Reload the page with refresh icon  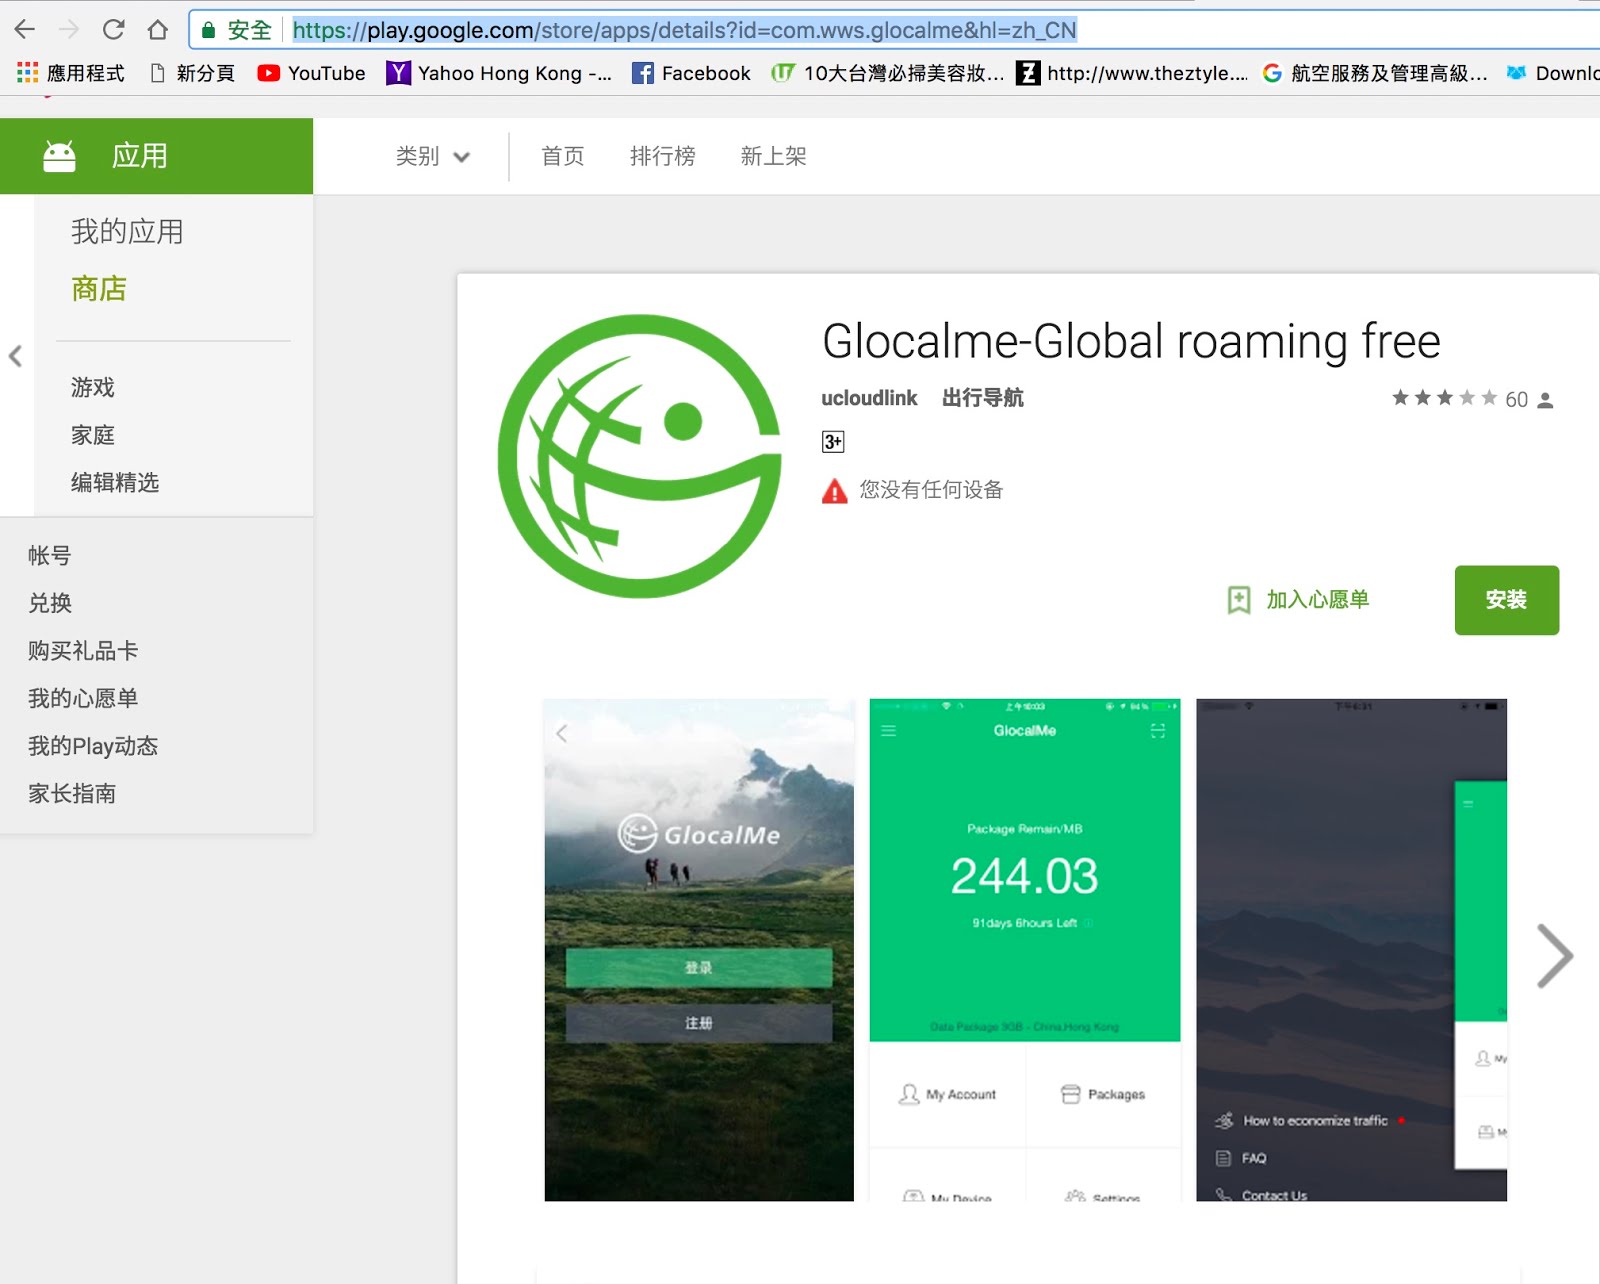point(113,30)
